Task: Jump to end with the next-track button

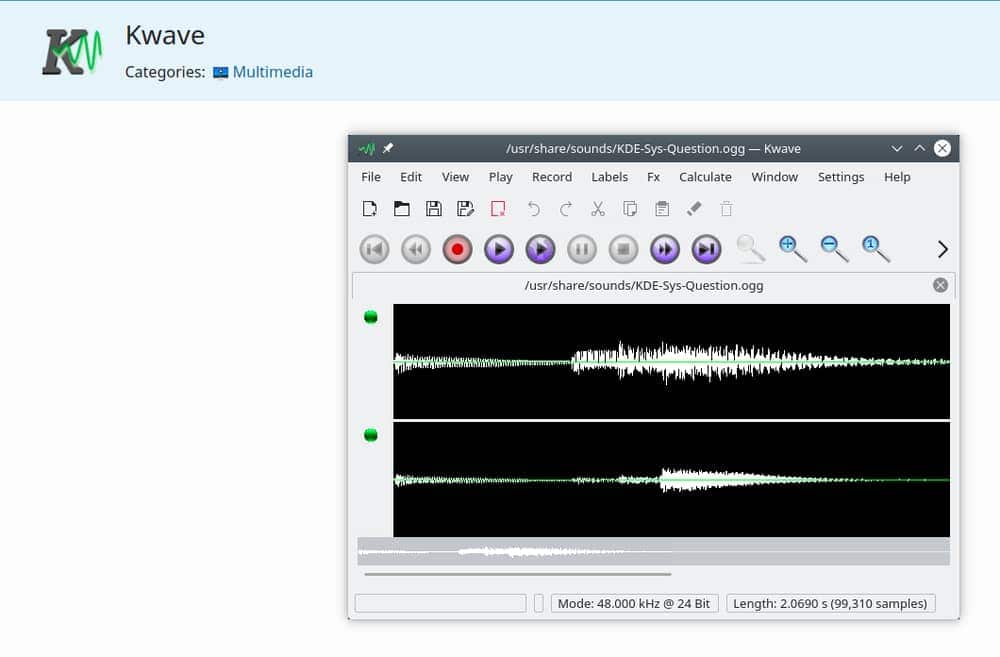Action: pos(706,249)
